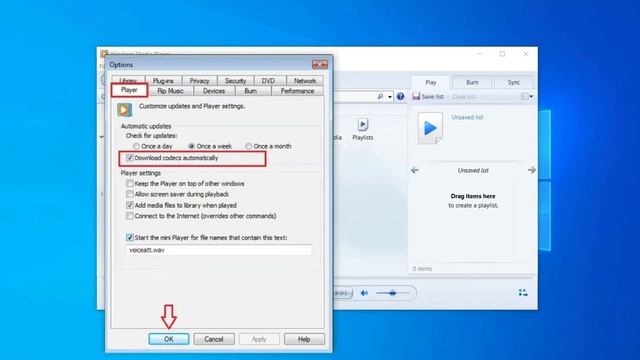Open the Rip Music tab

170,91
